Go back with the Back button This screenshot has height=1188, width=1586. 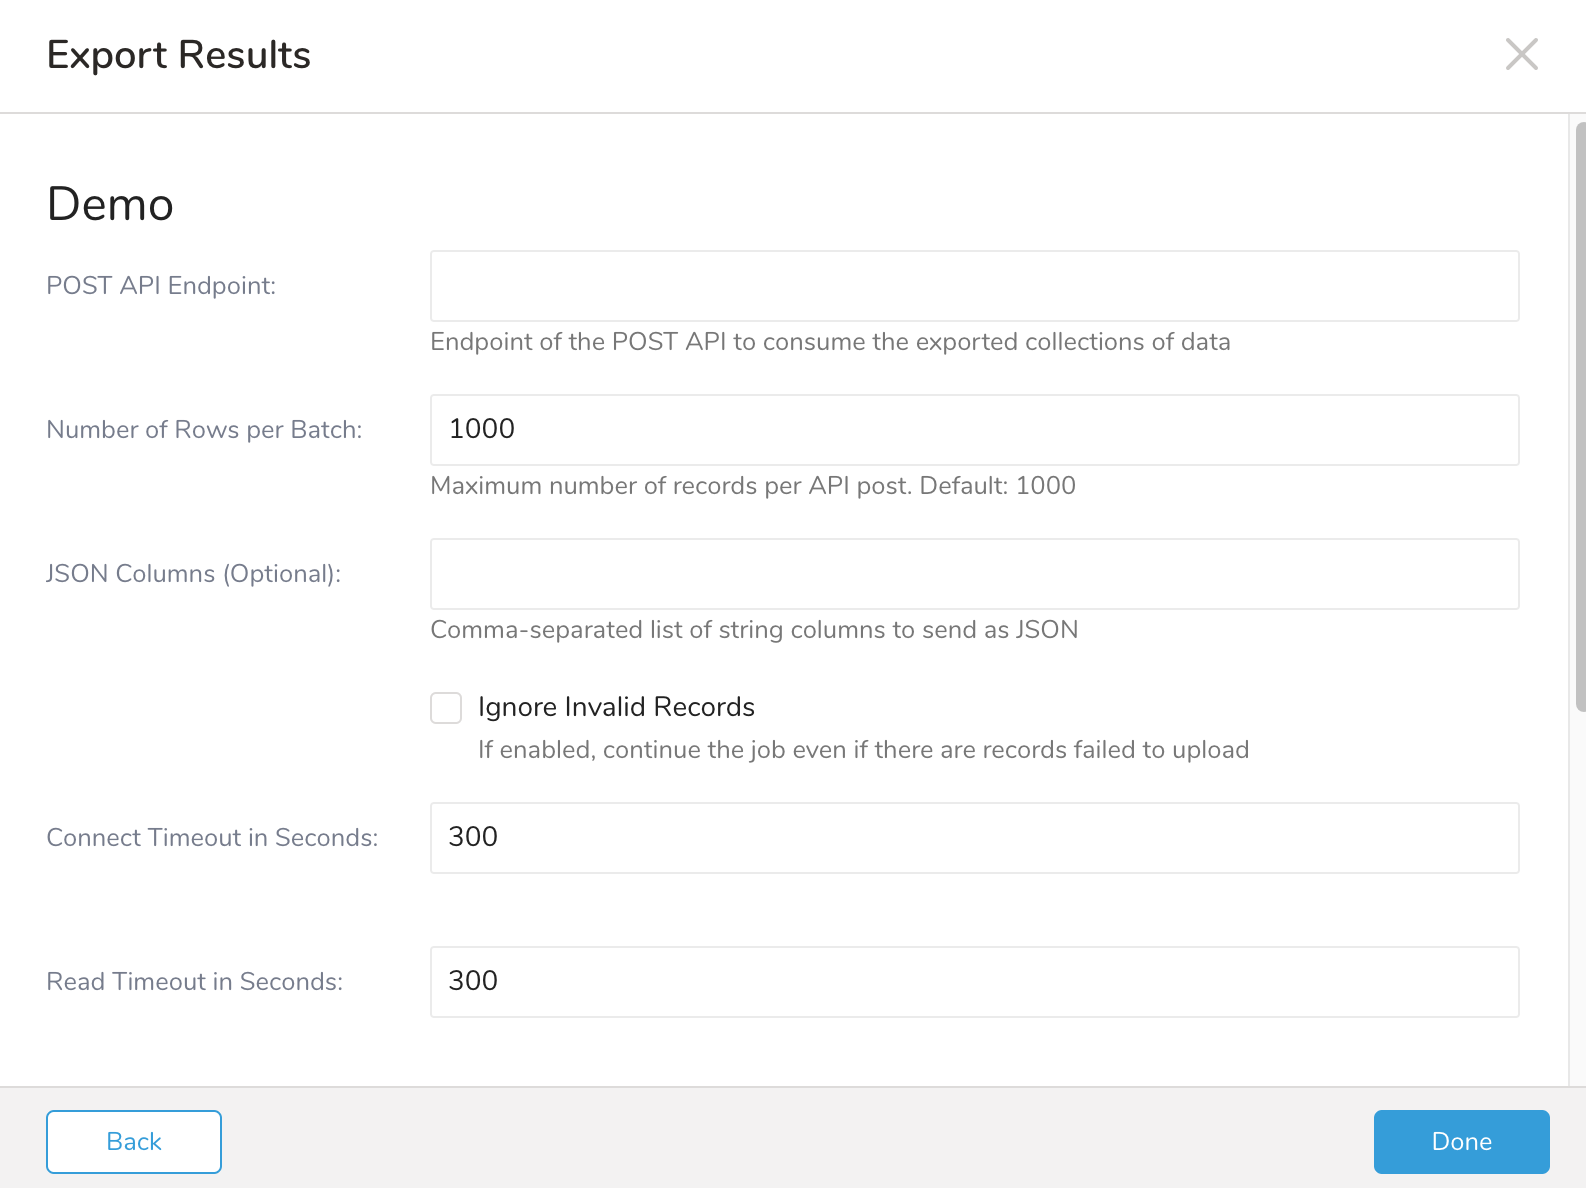[134, 1141]
